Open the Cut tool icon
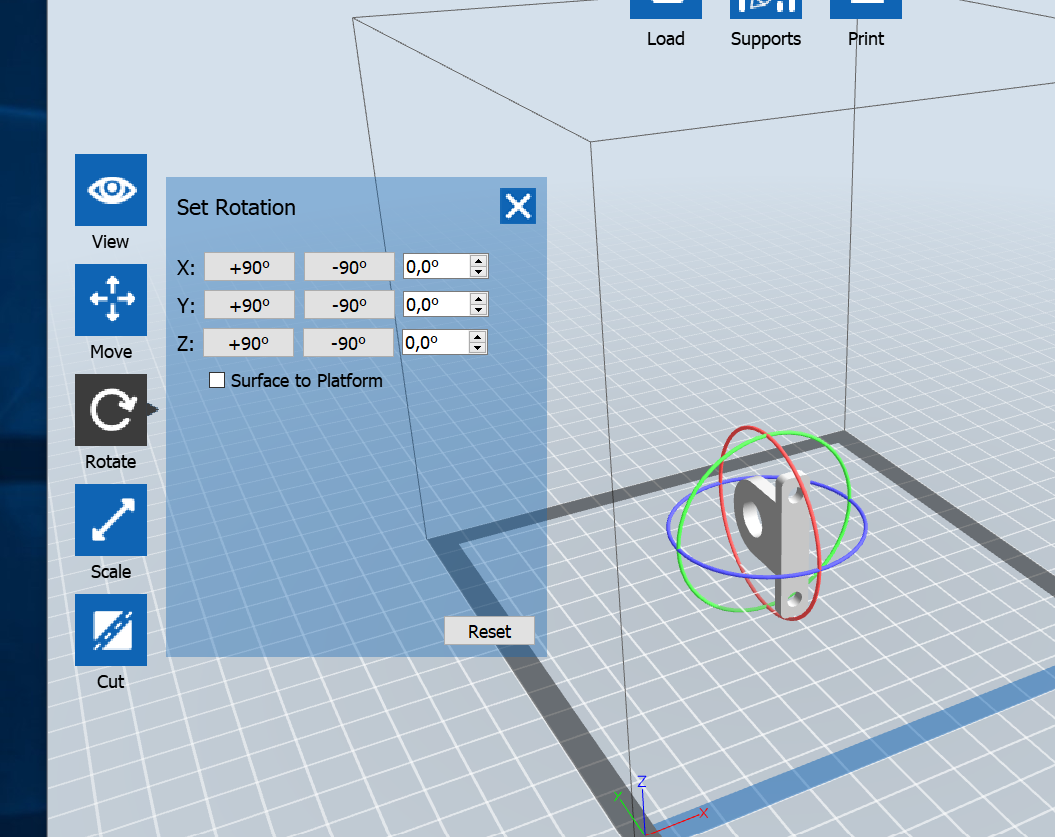1055x837 pixels. (111, 630)
